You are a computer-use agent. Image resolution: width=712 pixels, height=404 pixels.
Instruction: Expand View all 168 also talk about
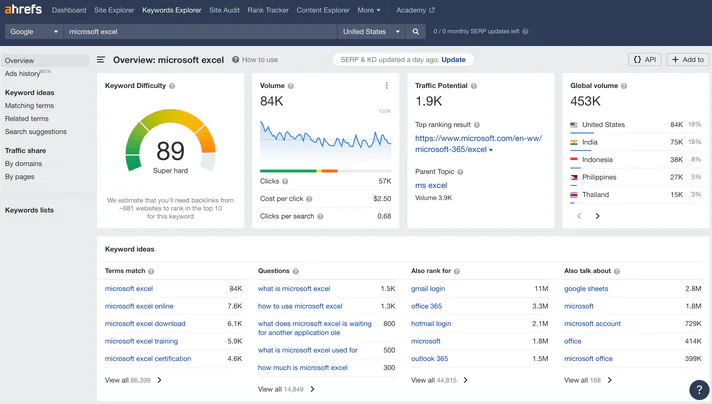pyautogui.click(x=588, y=380)
